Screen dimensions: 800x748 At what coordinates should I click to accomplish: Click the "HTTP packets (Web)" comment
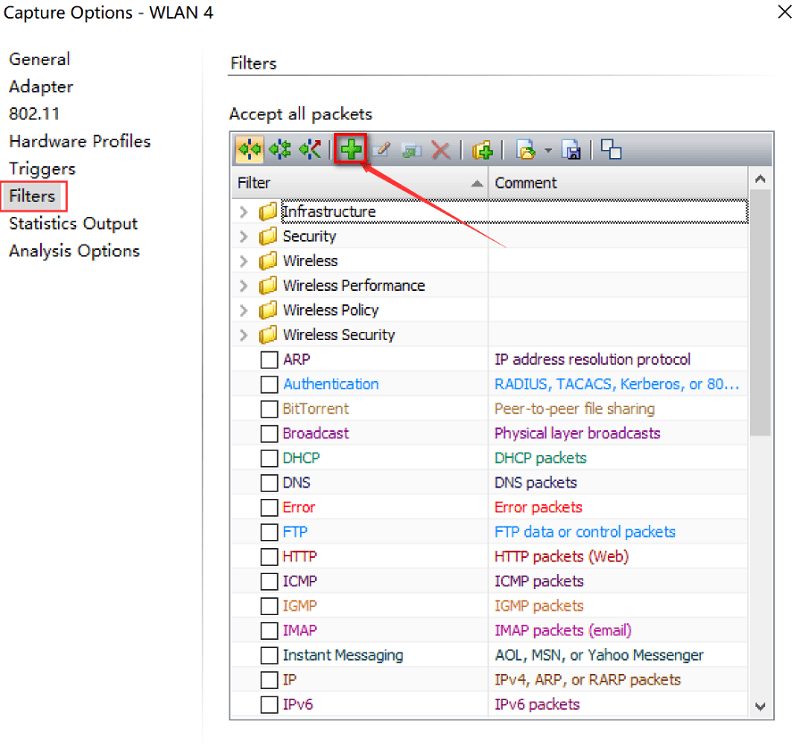[561, 557]
